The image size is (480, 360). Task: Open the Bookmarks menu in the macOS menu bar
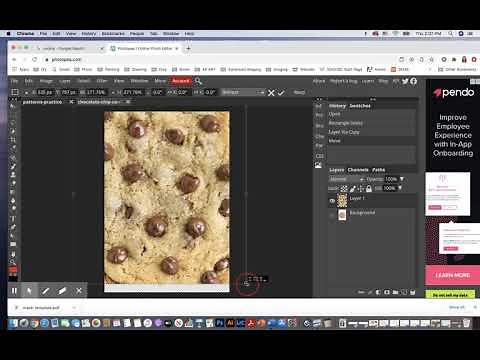coord(113,34)
